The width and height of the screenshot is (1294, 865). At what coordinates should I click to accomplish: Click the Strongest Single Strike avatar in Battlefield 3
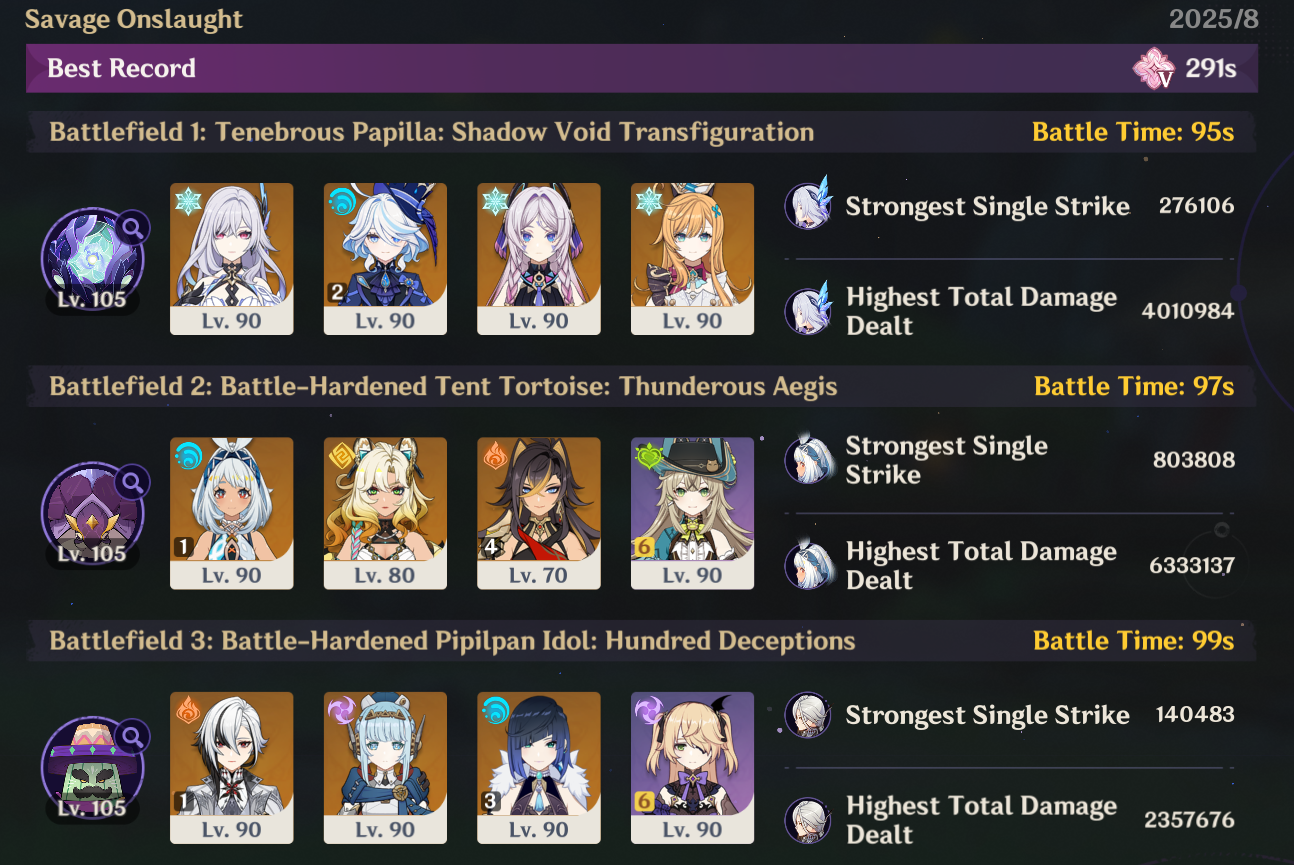tap(809, 714)
